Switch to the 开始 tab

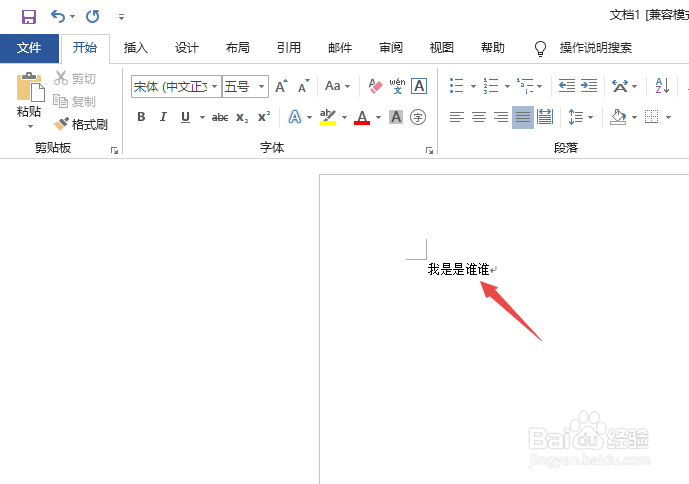tap(85, 47)
